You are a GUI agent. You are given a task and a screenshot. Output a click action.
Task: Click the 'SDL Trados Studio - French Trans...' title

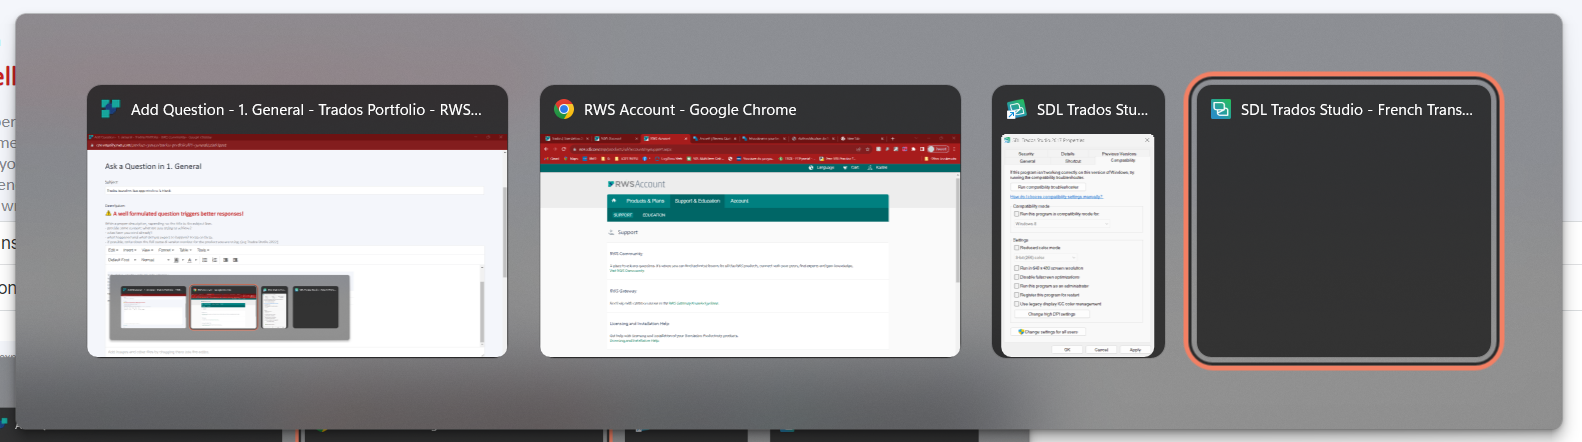1357,110
